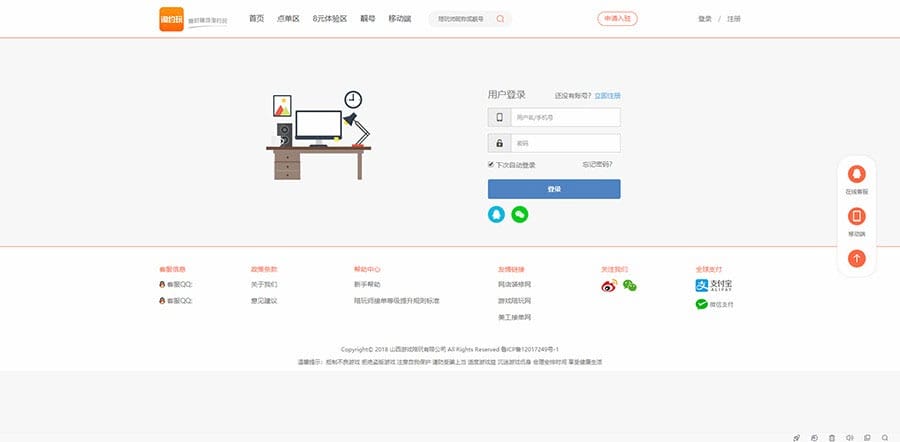Click the 申请入驻 outlined button
This screenshot has height=442, width=900.
pos(618,19)
